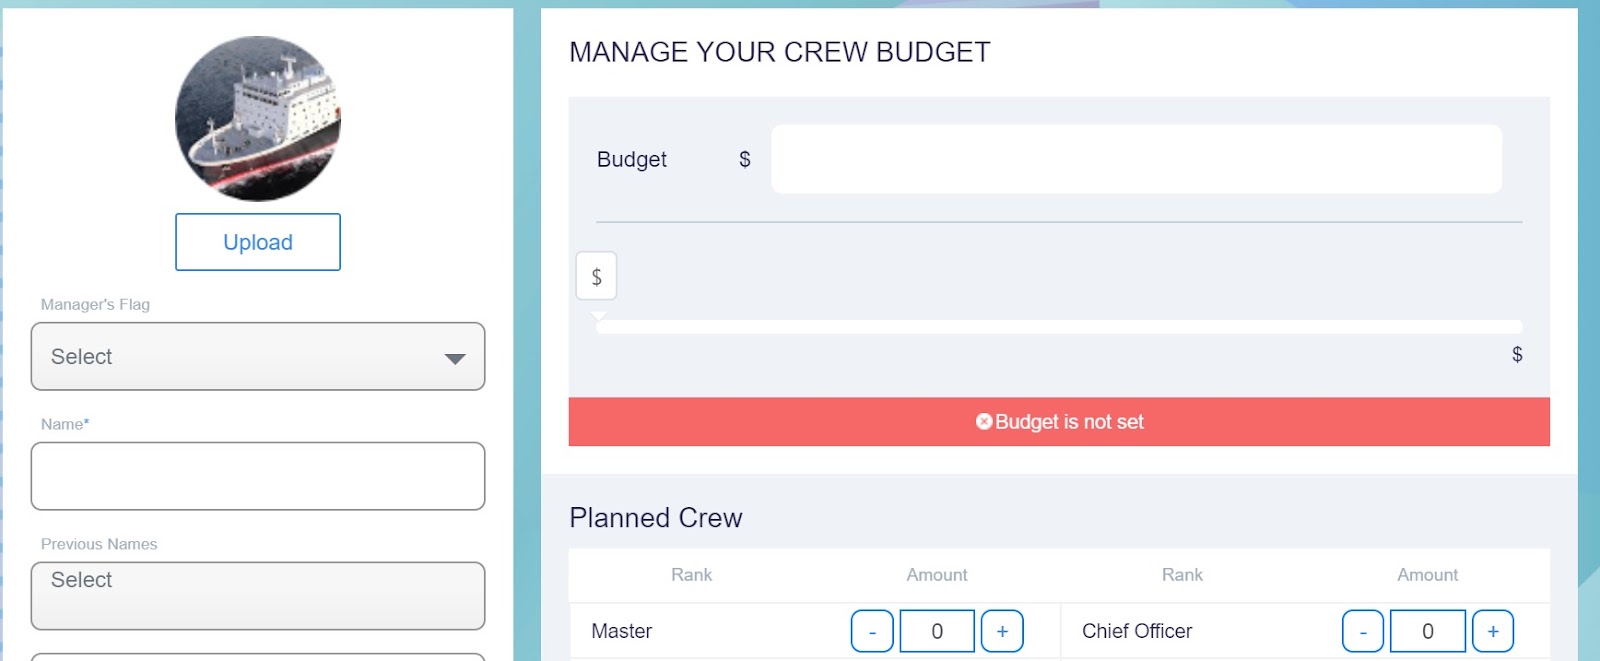Open the Previous Names select box
Screen dimensions: 1600x661
[258, 595]
